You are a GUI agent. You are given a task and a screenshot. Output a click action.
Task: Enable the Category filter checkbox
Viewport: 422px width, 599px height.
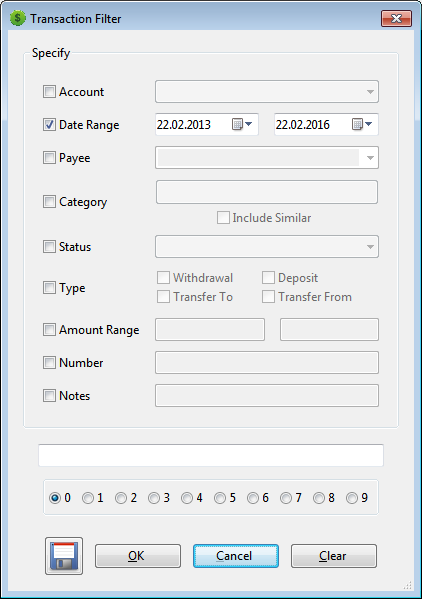point(49,201)
